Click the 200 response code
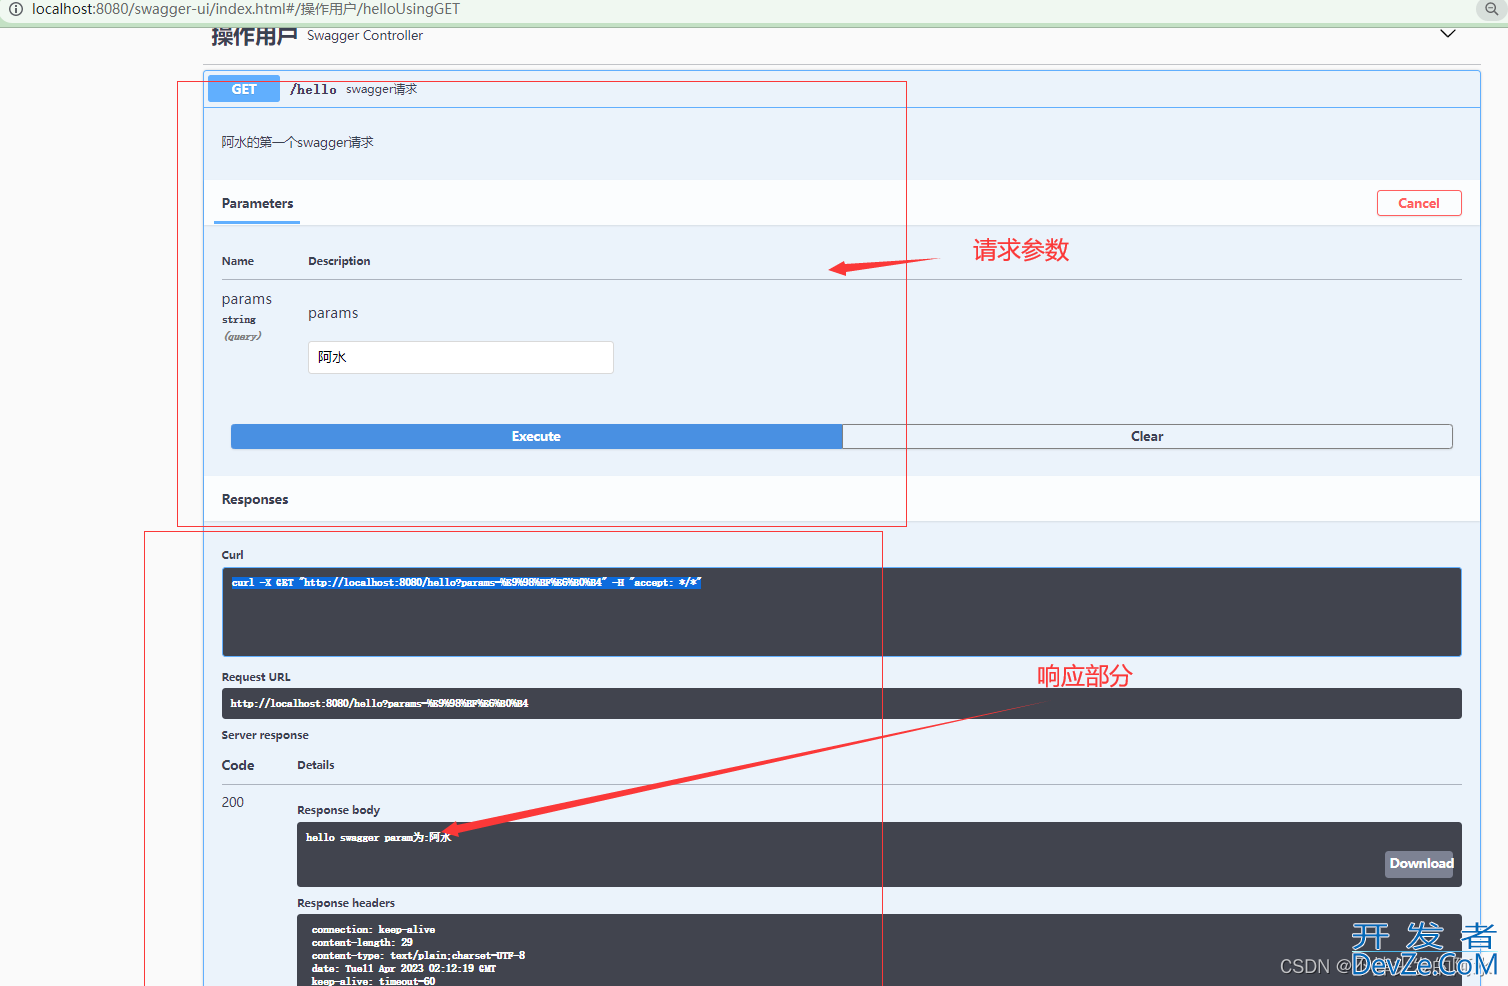 pyautogui.click(x=233, y=802)
